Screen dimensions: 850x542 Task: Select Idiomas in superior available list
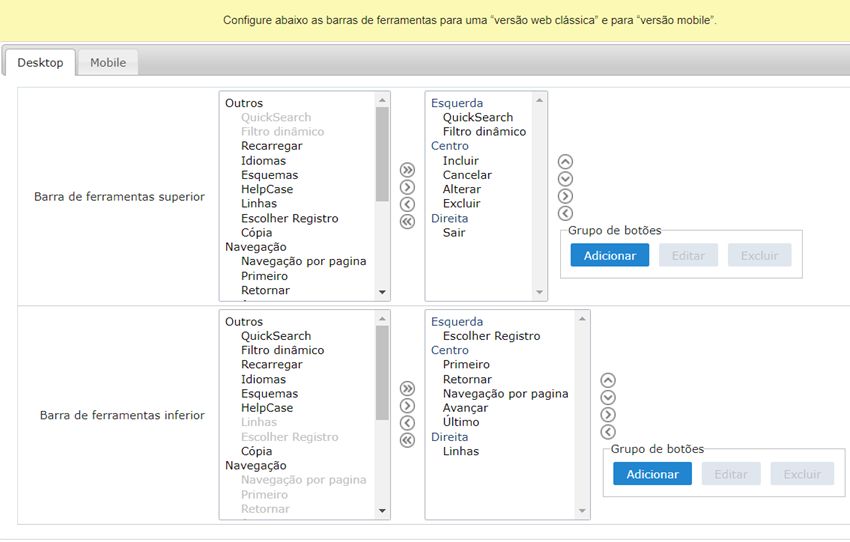click(263, 160)
